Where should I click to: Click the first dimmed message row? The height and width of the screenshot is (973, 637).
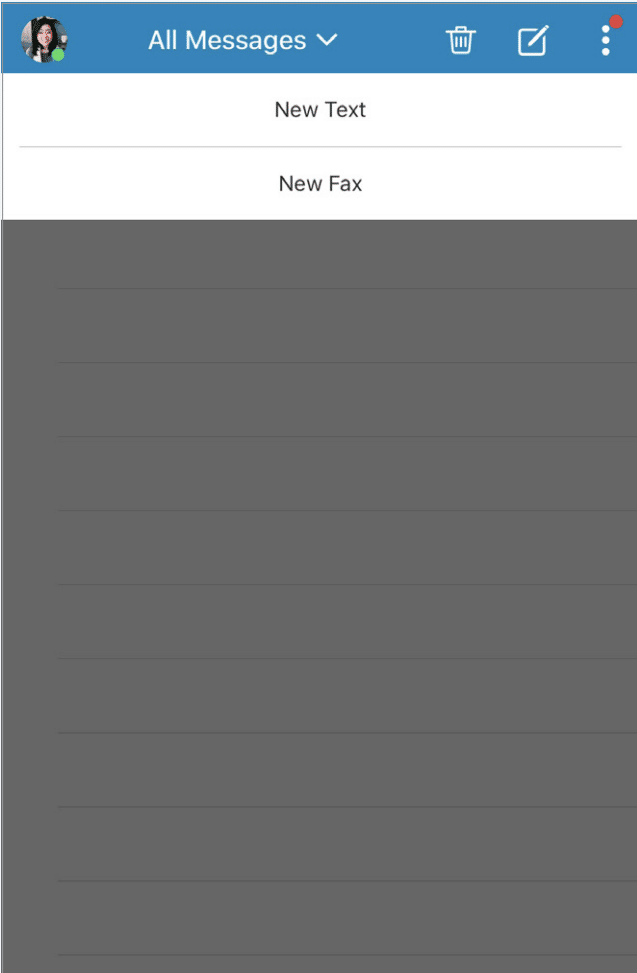pyautogui.click(x=319, y=254)
